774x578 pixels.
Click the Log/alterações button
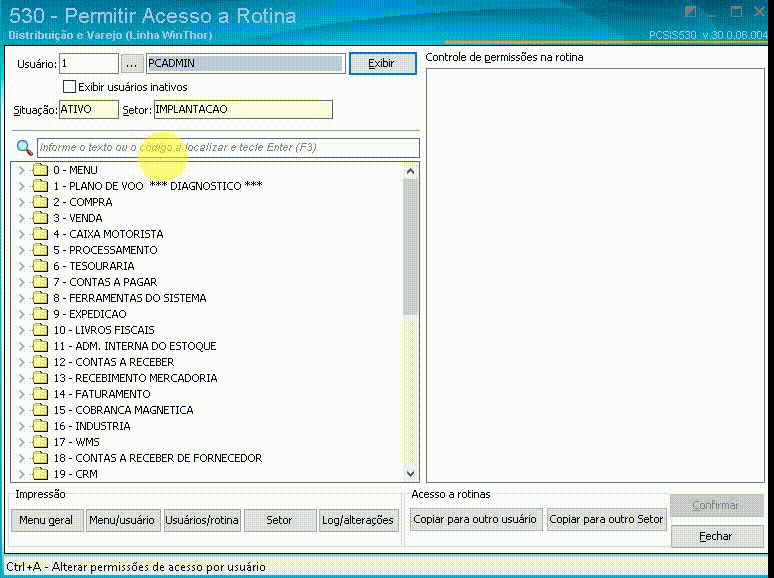tap(358, 520)
